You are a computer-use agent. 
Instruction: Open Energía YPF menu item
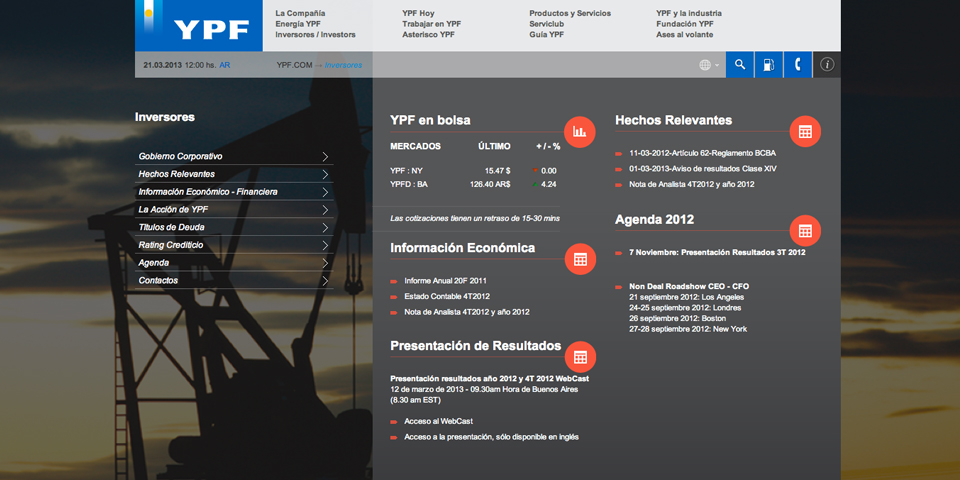298,24
